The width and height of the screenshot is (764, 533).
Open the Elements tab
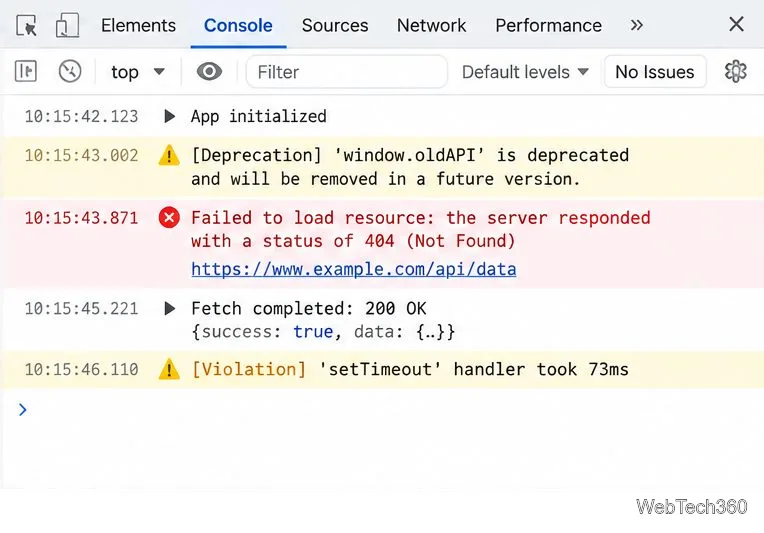pos(138,25)
